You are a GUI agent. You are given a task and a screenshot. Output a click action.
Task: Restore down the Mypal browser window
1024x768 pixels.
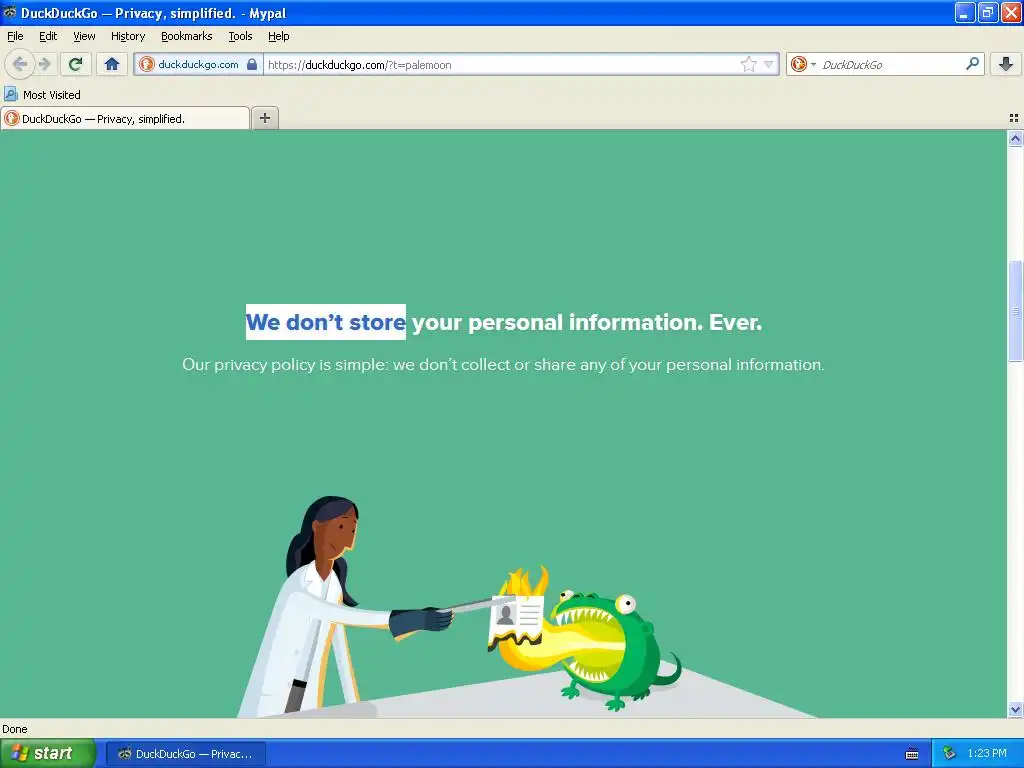click(x=987, y=12)
